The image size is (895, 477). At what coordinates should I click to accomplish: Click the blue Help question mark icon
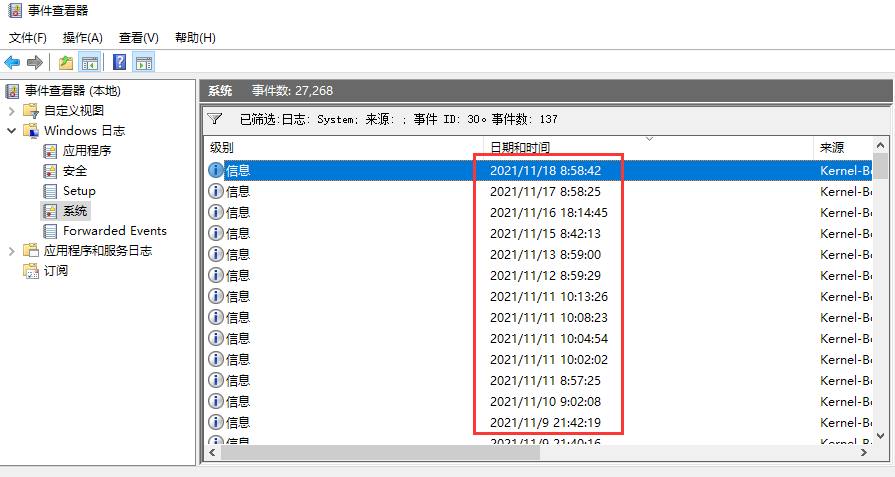pyautogui.click(x=120, y=63)
